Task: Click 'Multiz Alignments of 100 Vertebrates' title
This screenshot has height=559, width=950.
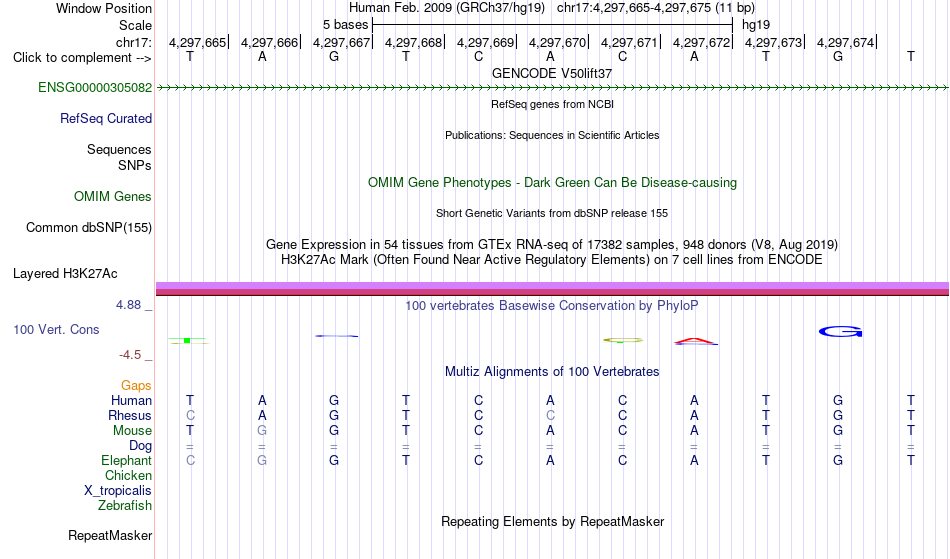Action: click(552, 371)
